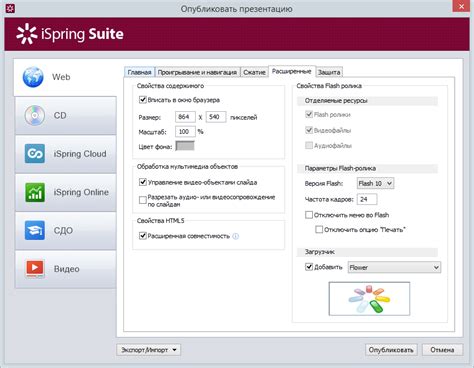Click the Отделяемые ресурсы heading
Screen dimensions: 474x368
[x=336, y=101]
